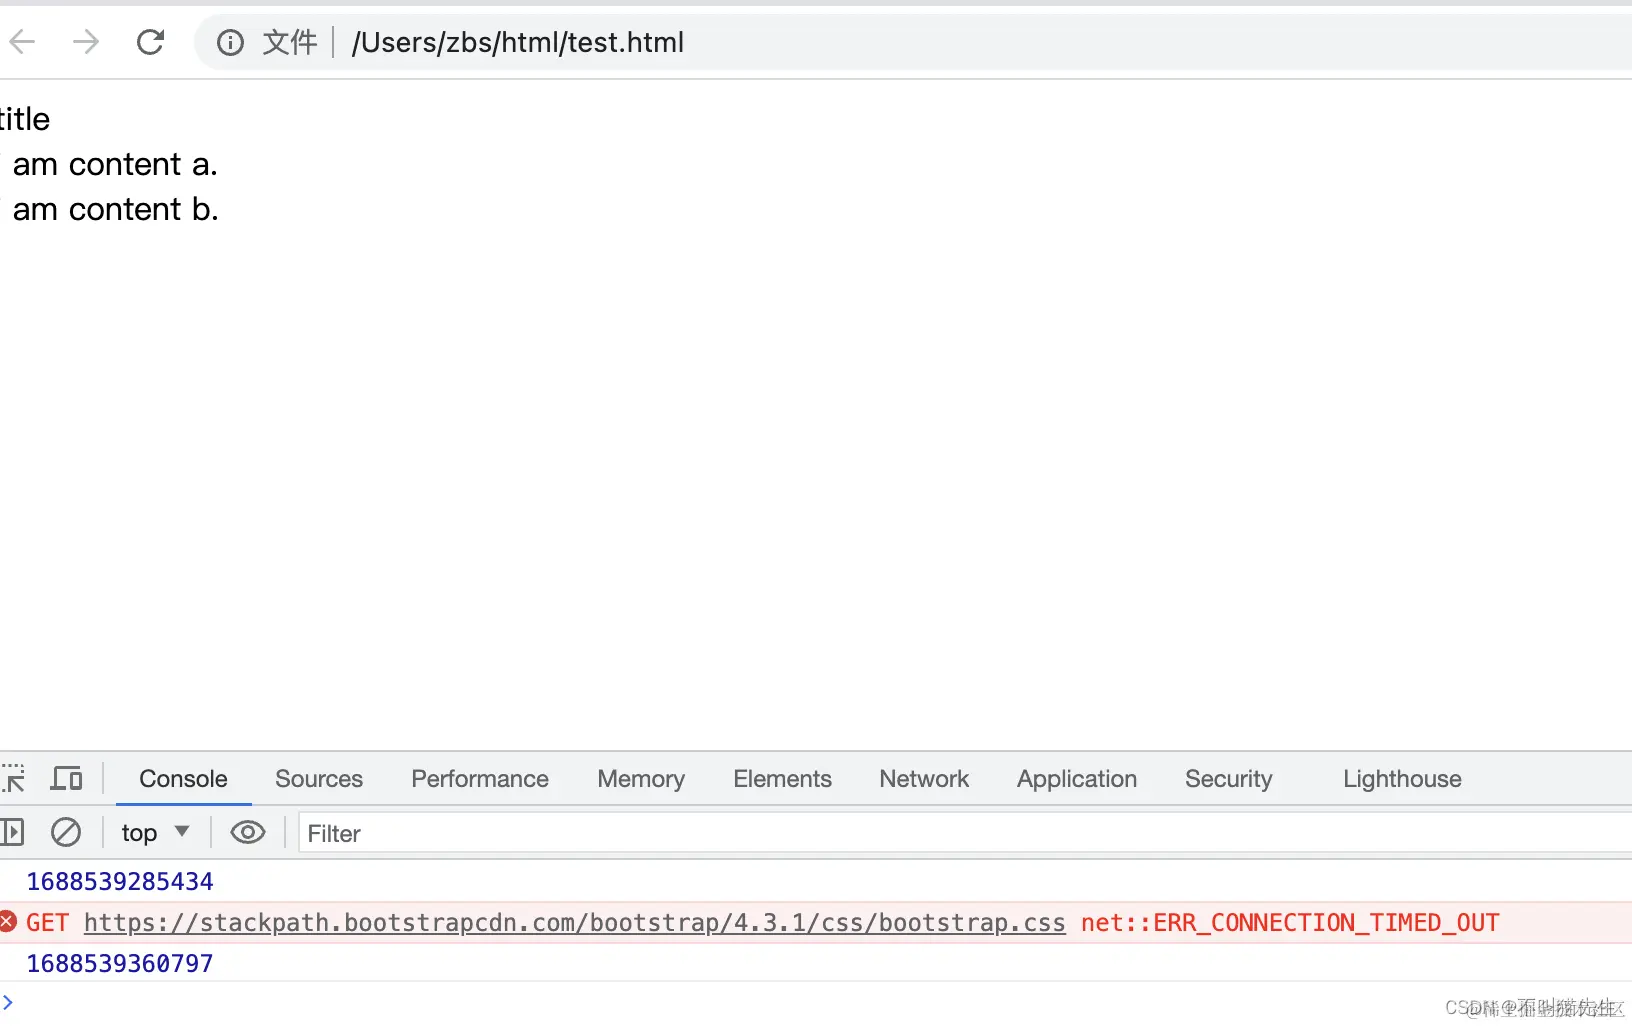Reload the test.html page

tap(150, 42)
